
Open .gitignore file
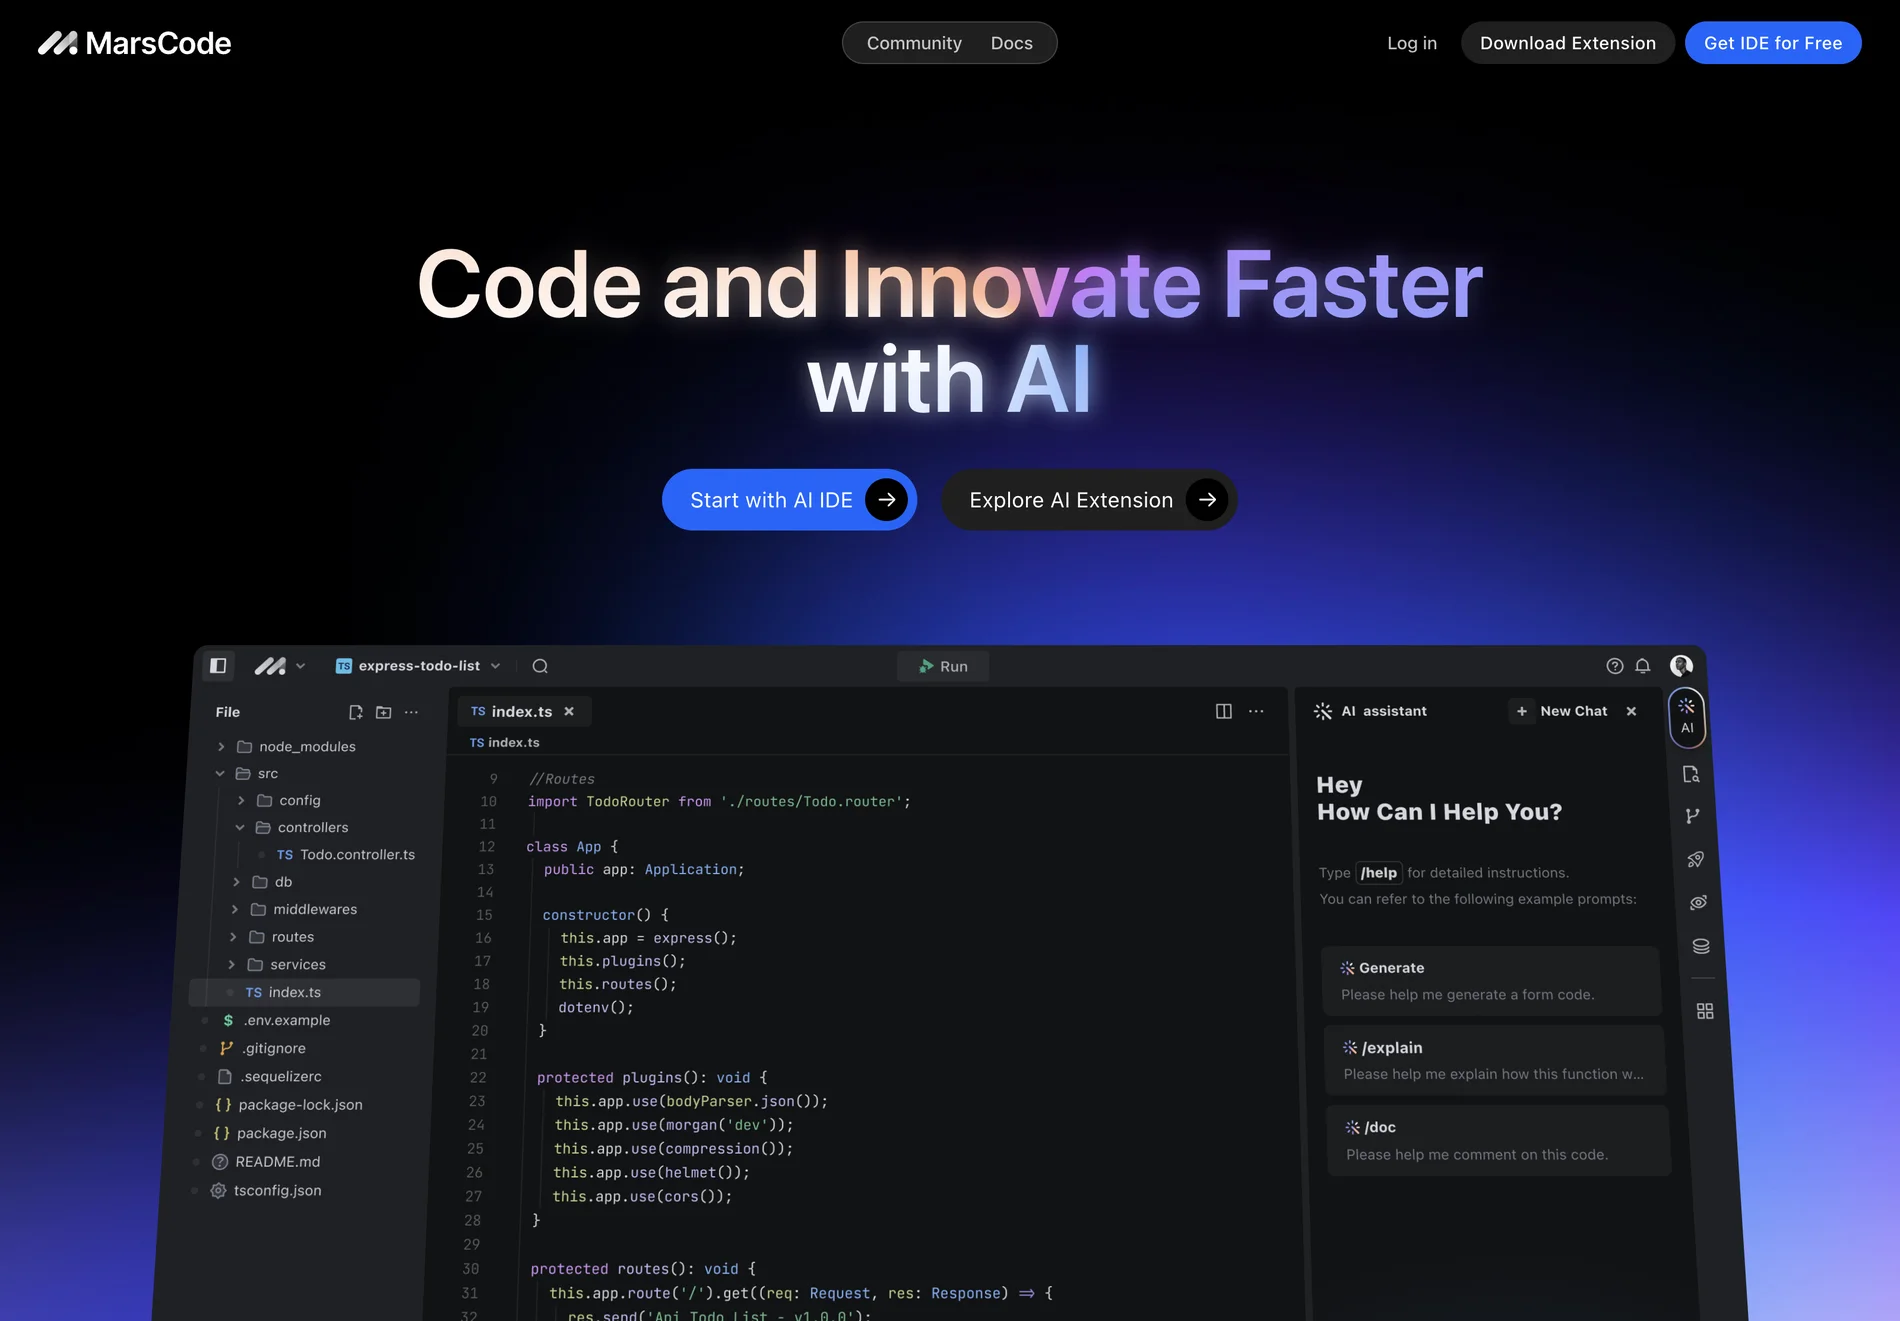point(263,1048)
